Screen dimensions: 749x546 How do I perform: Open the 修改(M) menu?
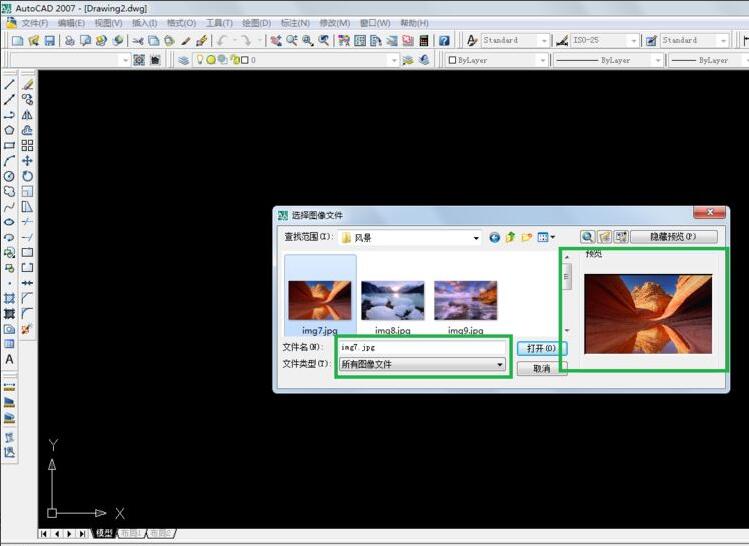click(x=334, y=23)
